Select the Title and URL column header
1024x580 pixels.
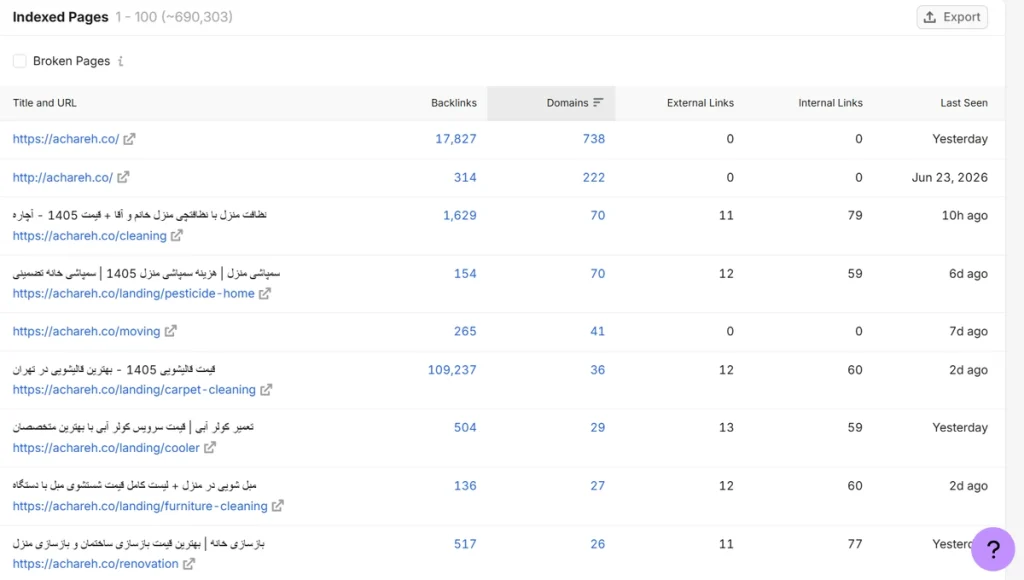point(44,103)
